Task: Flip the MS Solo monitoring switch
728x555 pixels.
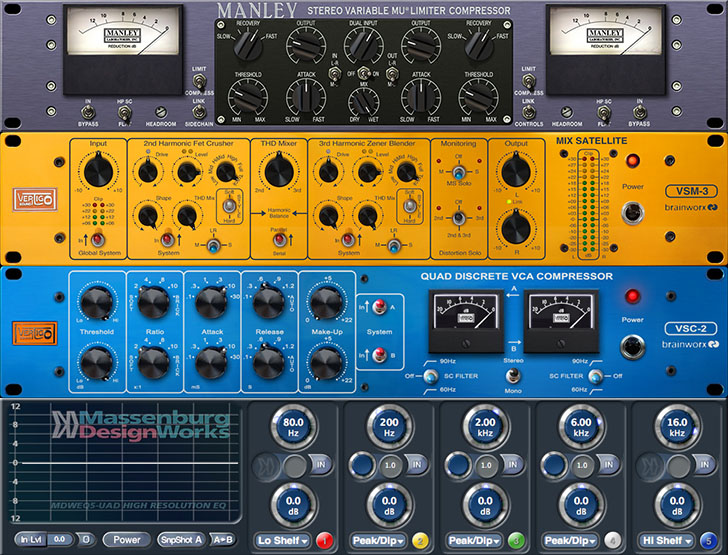Action: tap(458, 173)
